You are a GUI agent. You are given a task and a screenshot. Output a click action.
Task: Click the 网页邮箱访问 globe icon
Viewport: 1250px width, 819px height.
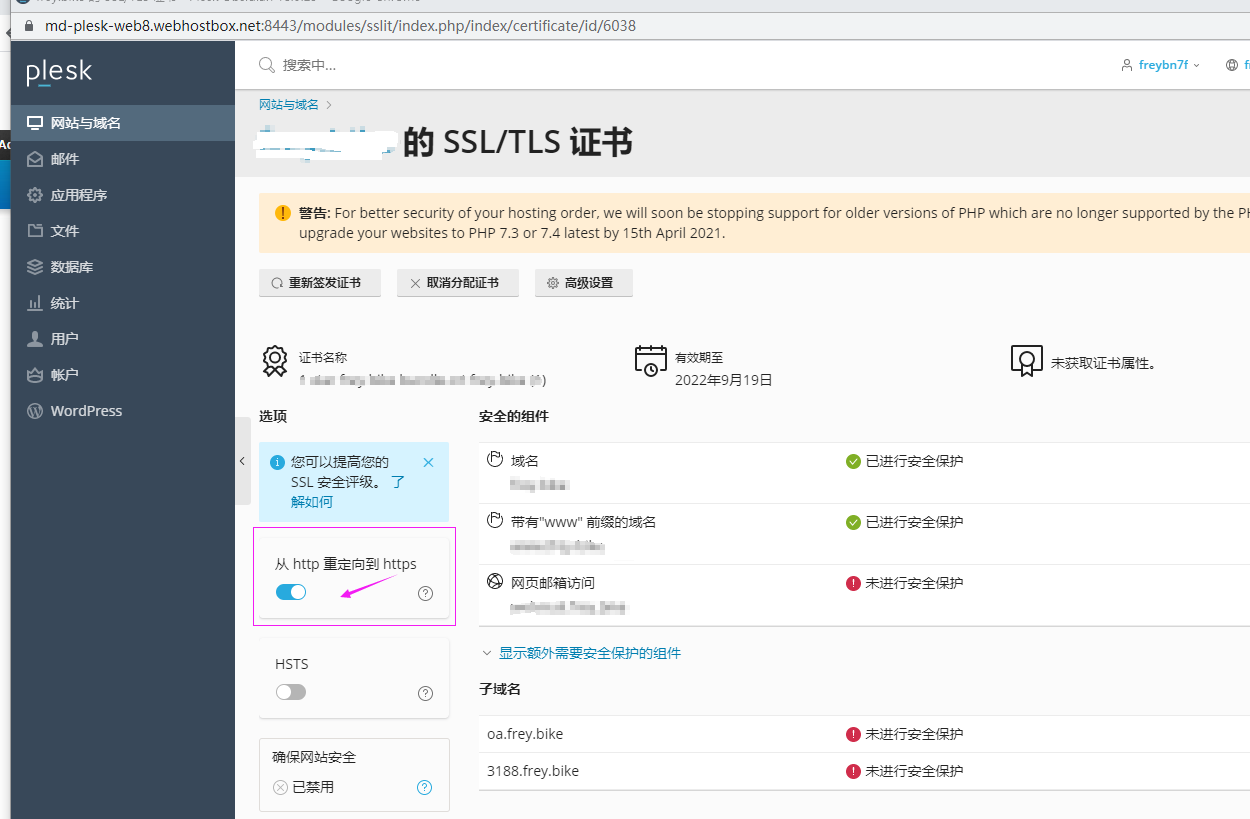[x=494, y=582]
